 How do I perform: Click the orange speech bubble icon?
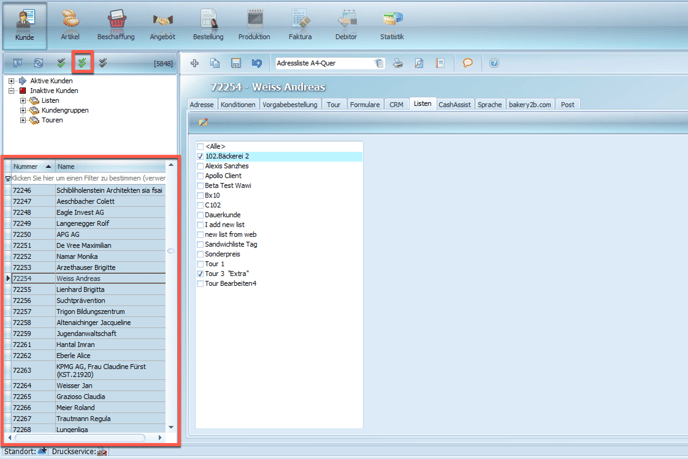[x=468, y=63]
